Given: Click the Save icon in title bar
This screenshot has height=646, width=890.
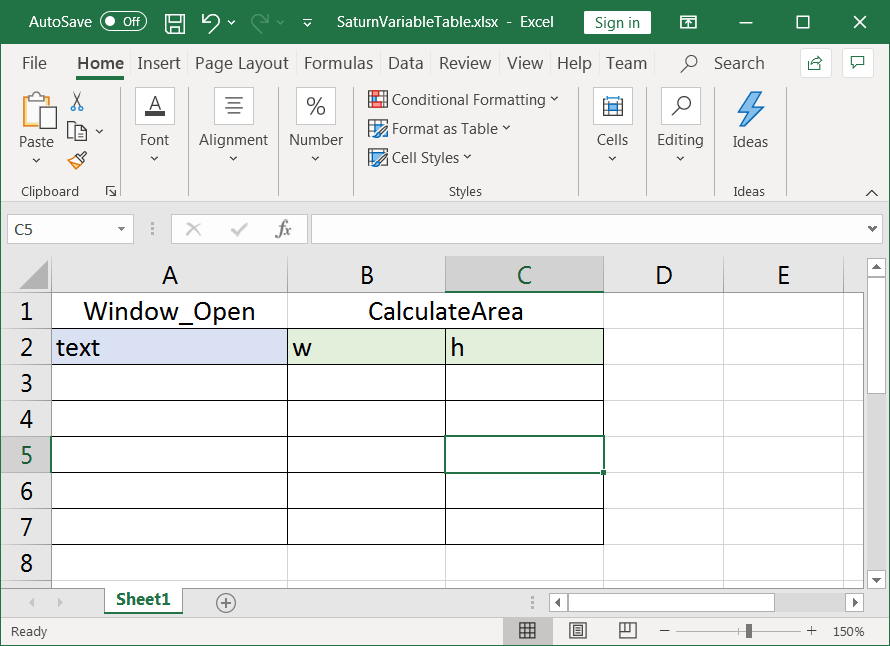Looking at the screenshot, I should 174,23.
